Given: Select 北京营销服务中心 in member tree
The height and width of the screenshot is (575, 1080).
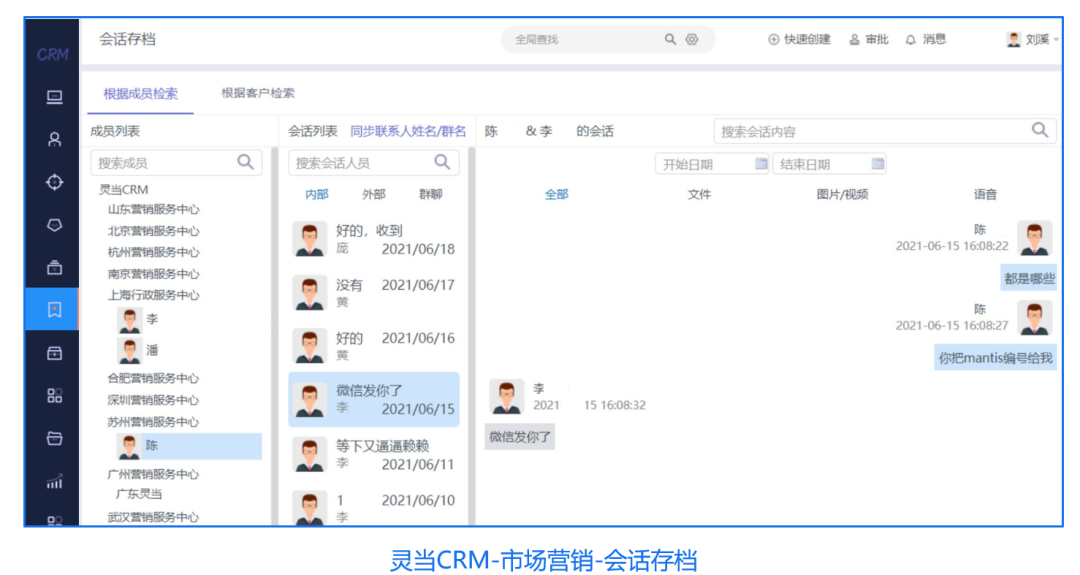Looking at the screenshot, I should point(153,231).
